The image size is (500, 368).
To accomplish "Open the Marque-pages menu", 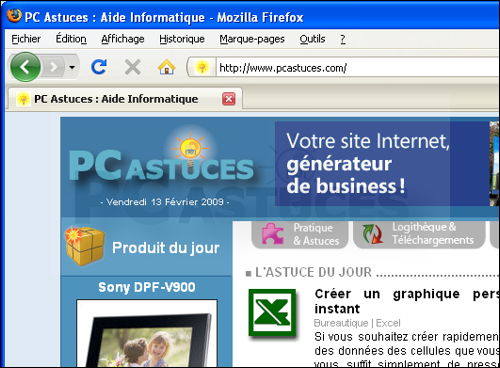I will pyautogui.click(x=252, y=39).
